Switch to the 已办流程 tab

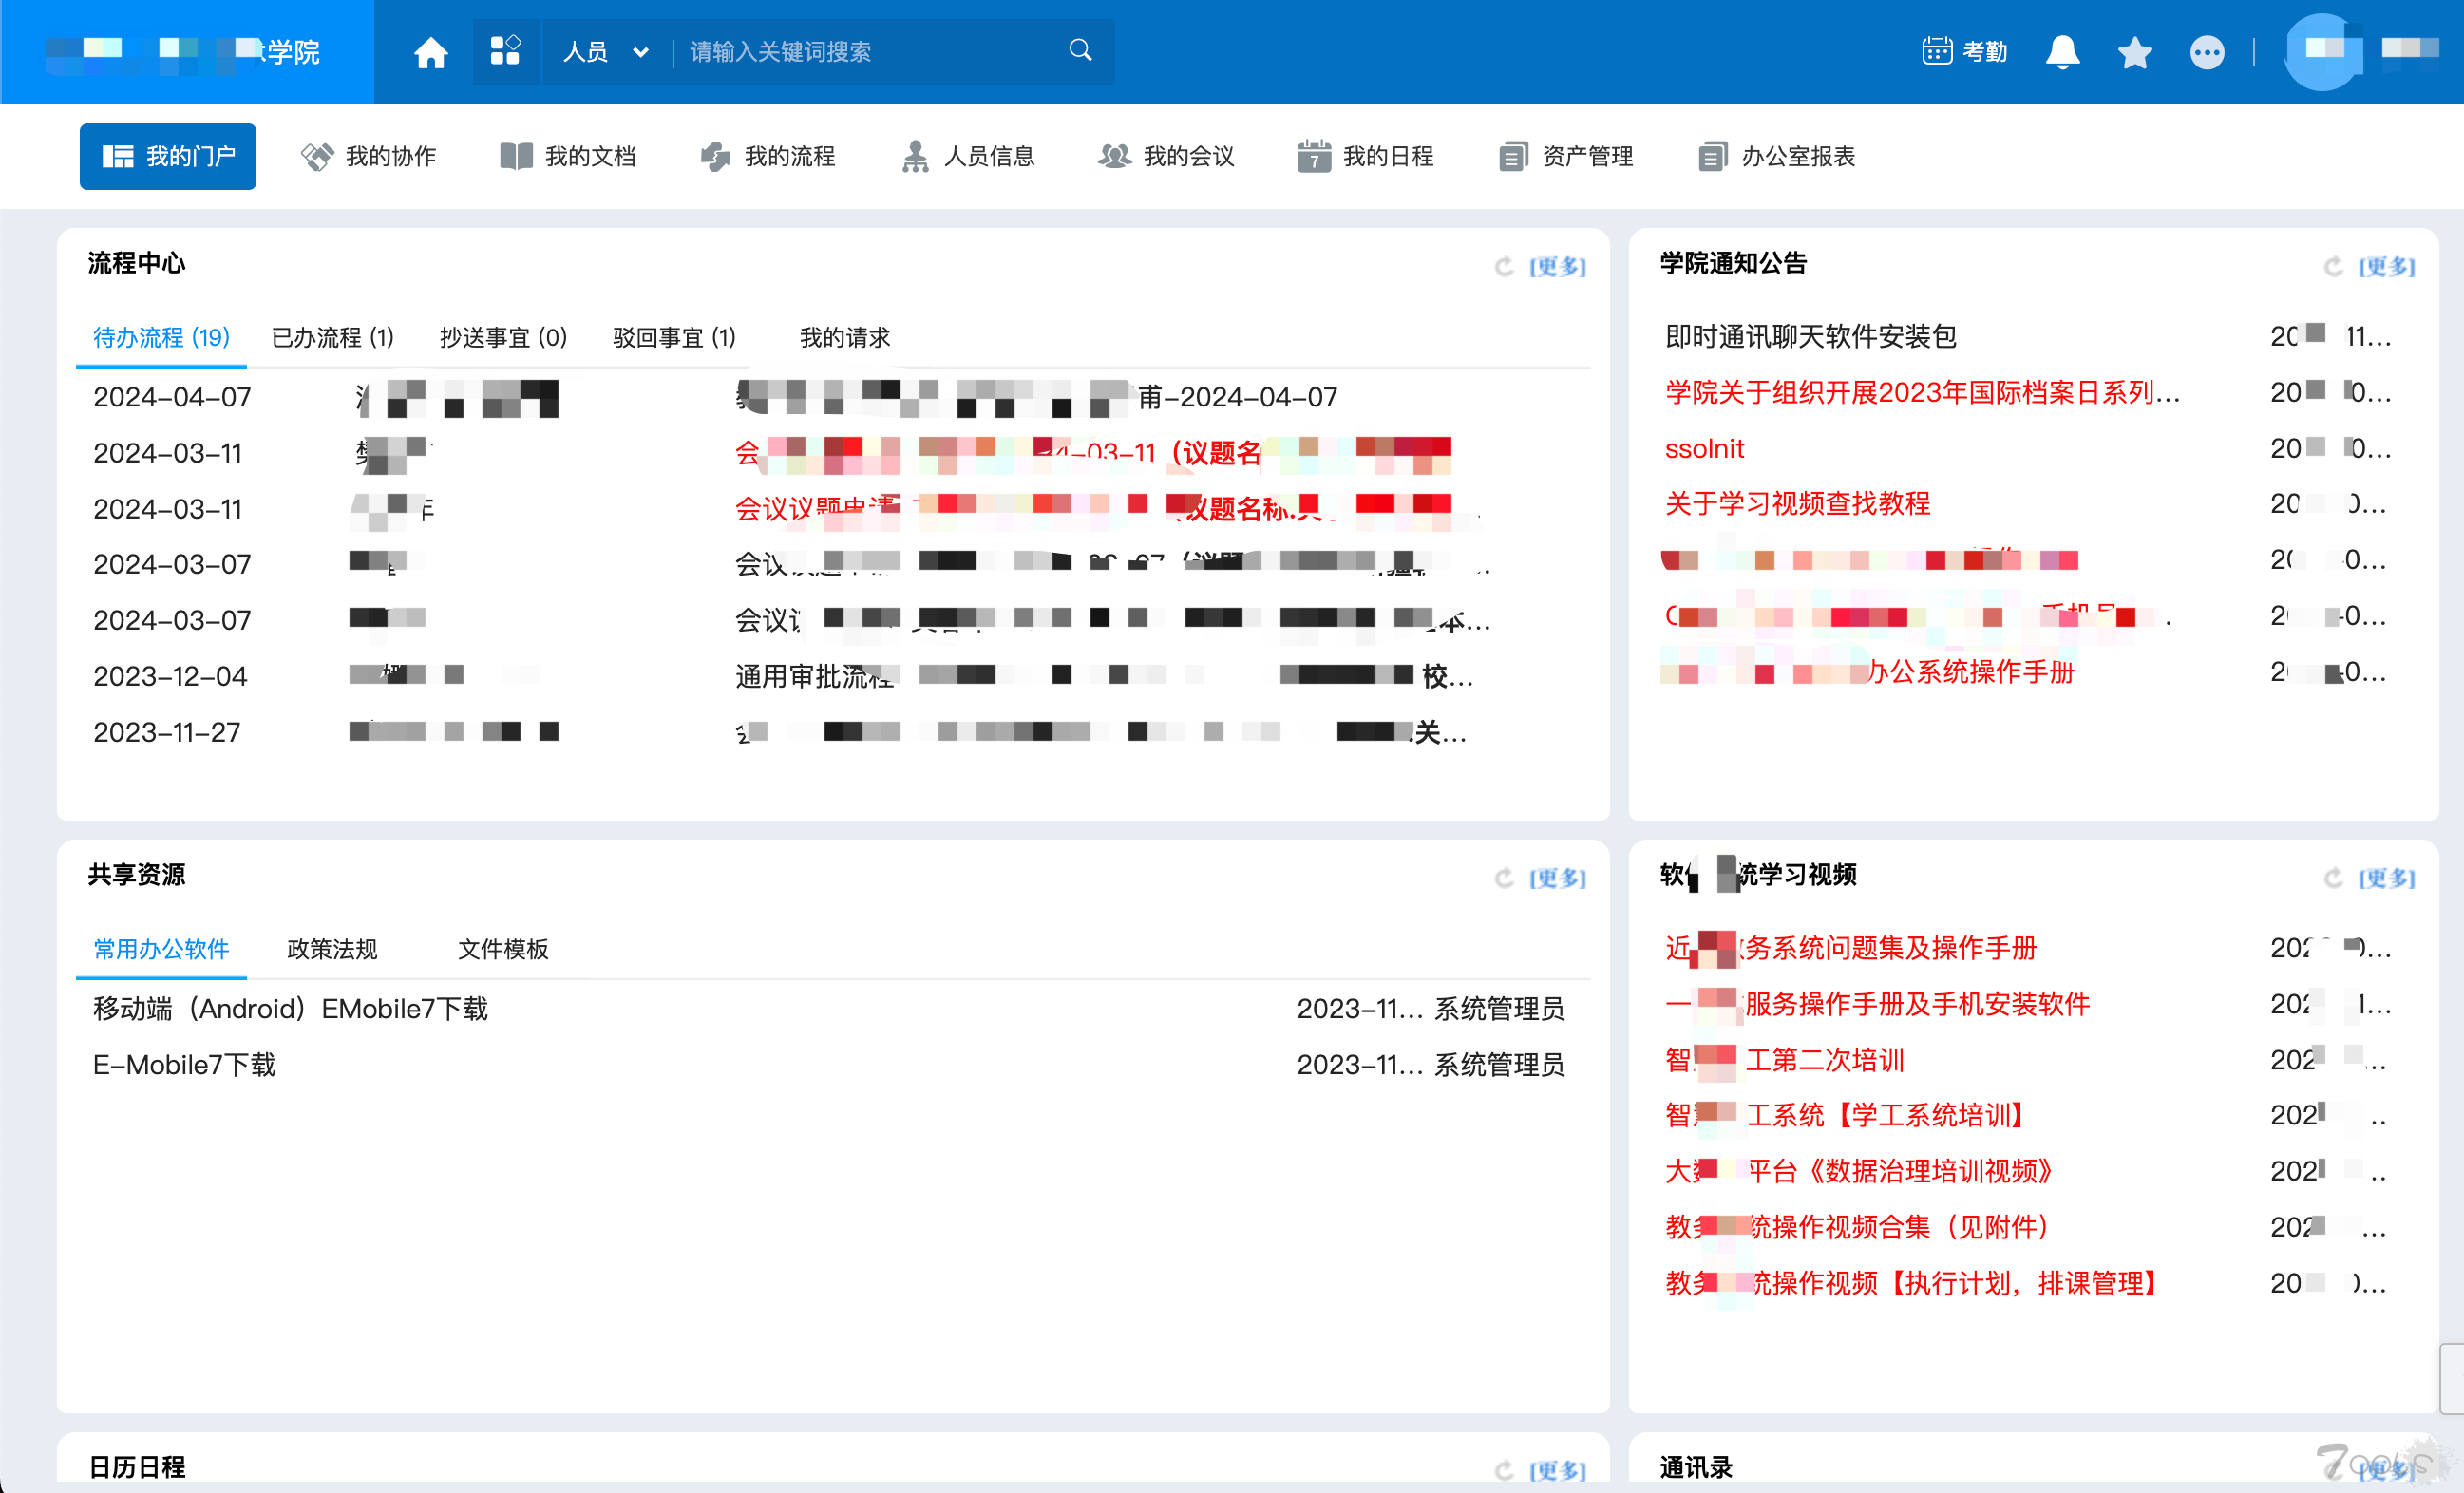click(x=332, y=338)
